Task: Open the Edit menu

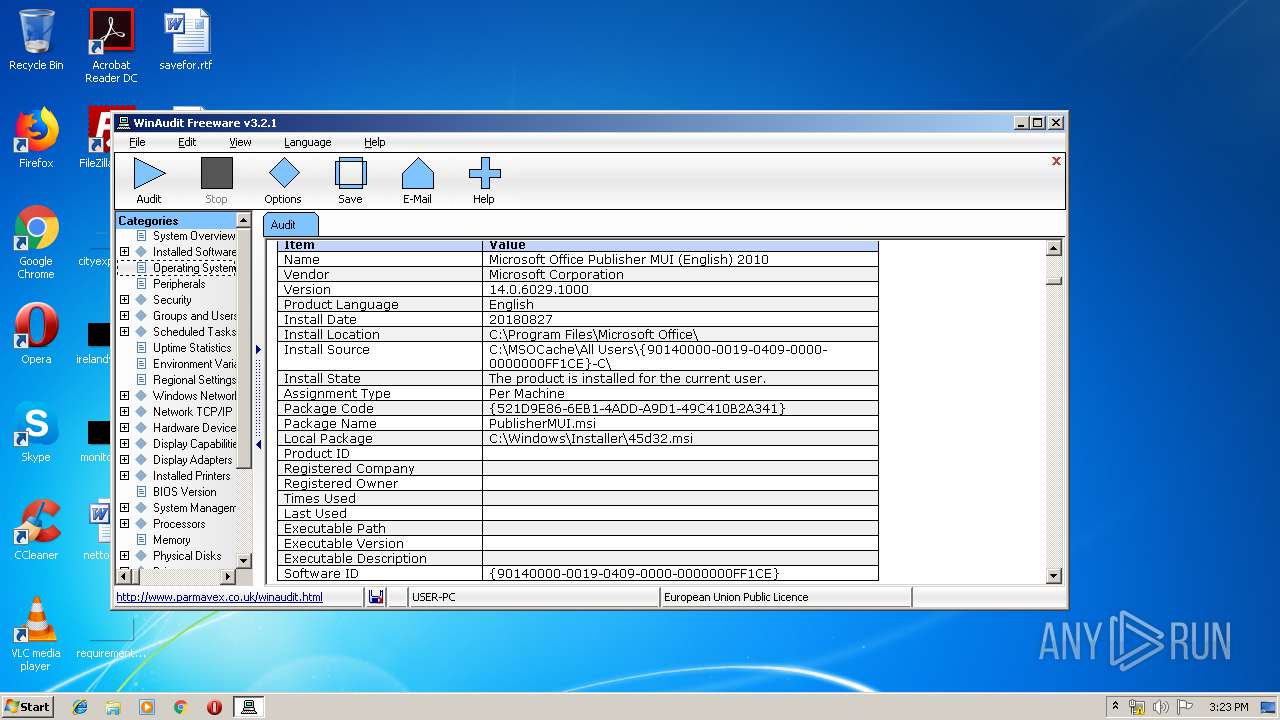Action: (187, 142)
